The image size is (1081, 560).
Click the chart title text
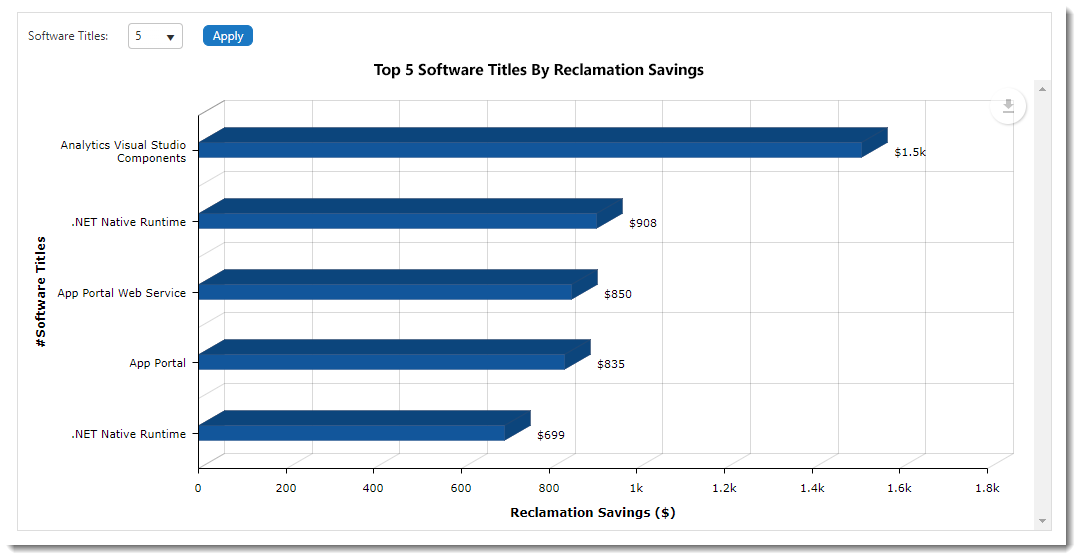click(538, 70)
